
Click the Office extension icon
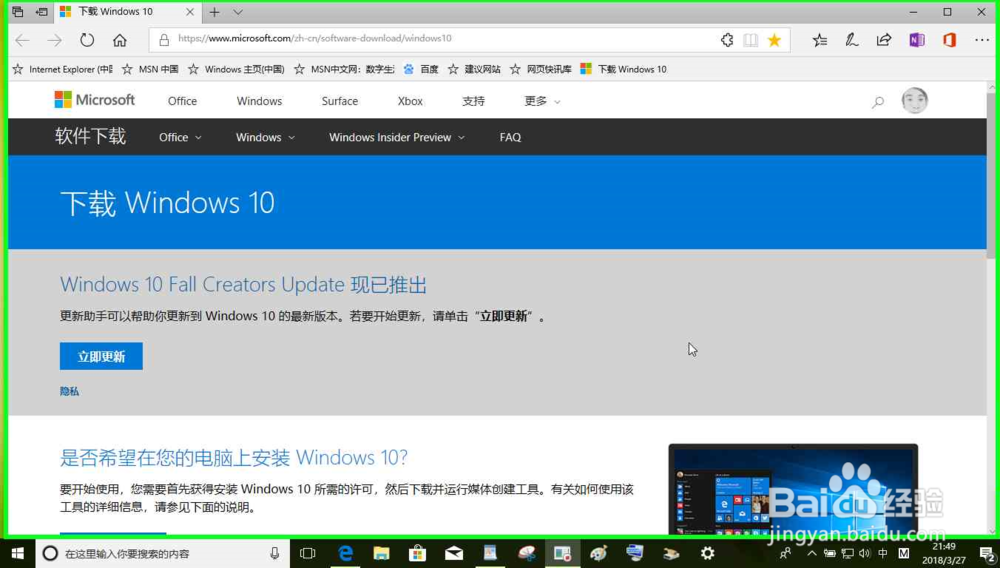pyautogui.click(x=950, y=40)
